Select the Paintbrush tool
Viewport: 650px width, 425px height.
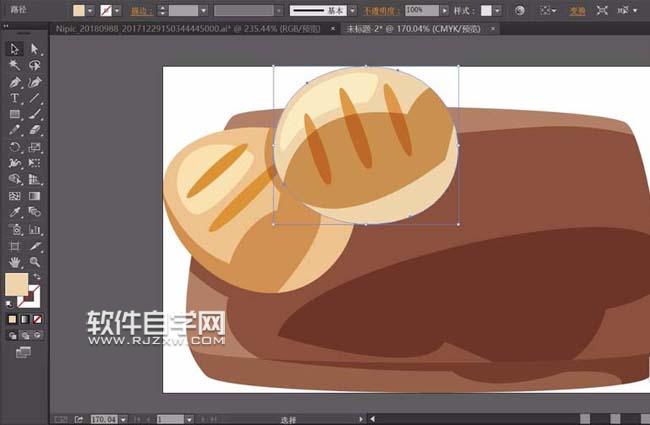34,114
